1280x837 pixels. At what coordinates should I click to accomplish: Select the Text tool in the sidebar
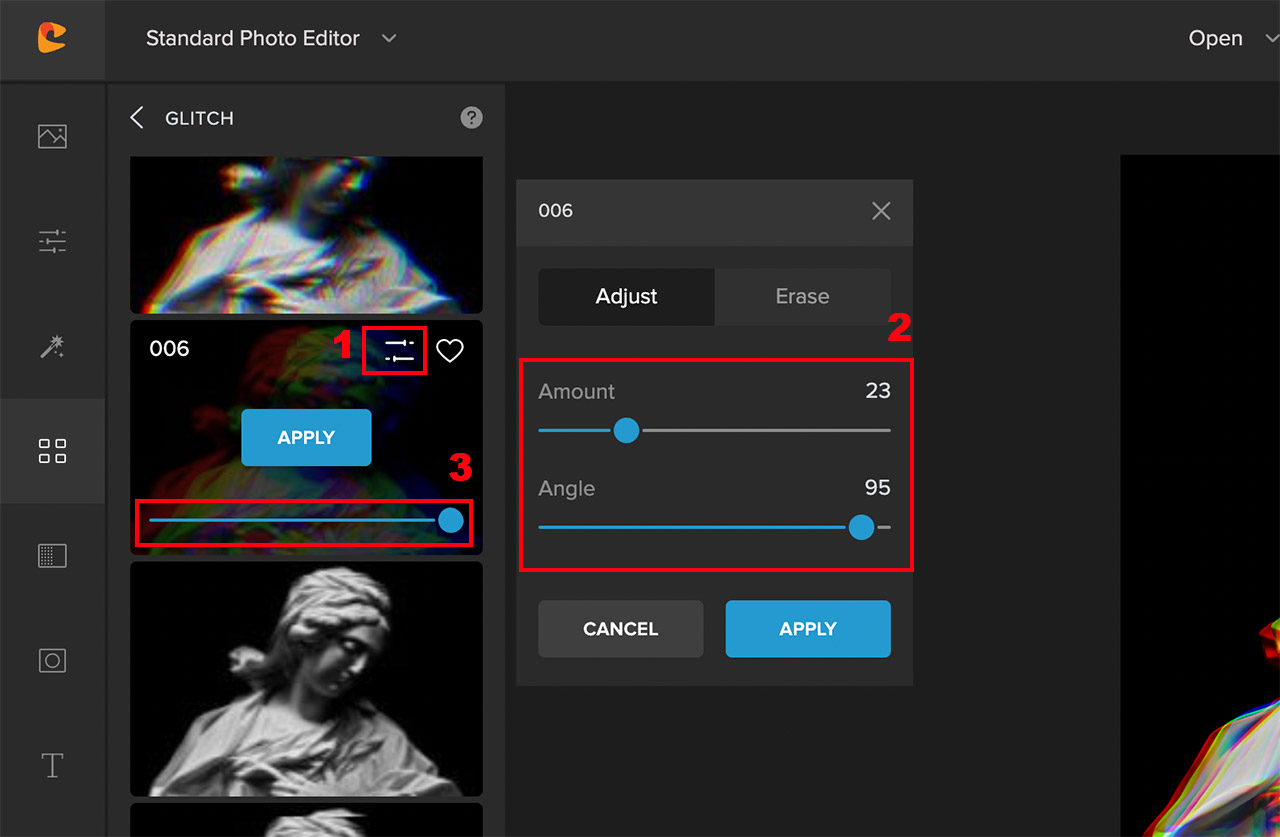click(54, 765)
